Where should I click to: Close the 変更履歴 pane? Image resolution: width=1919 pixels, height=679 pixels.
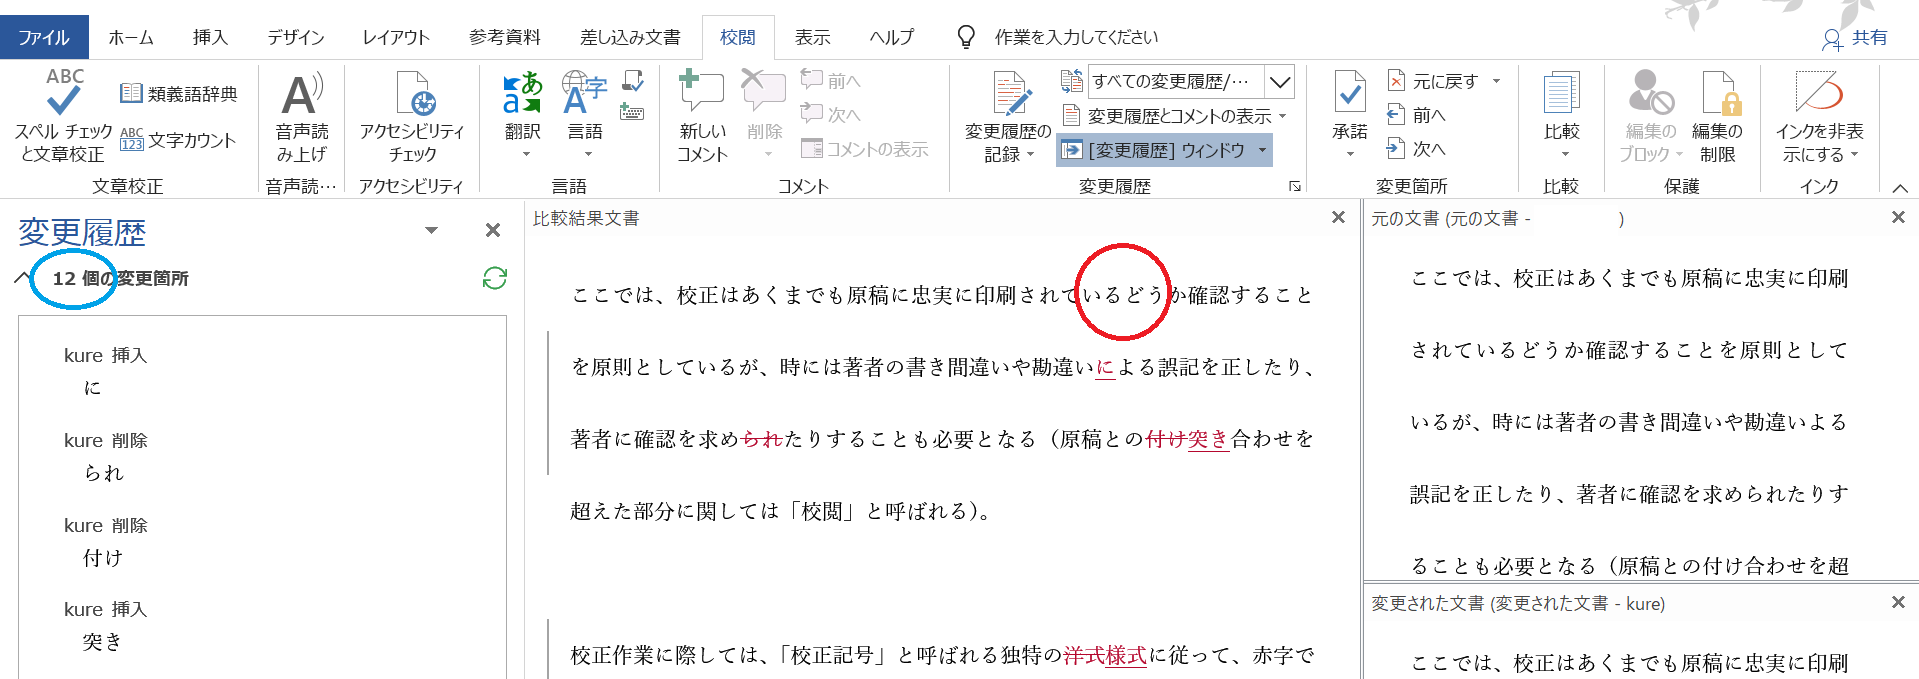(x=493, y=230)
